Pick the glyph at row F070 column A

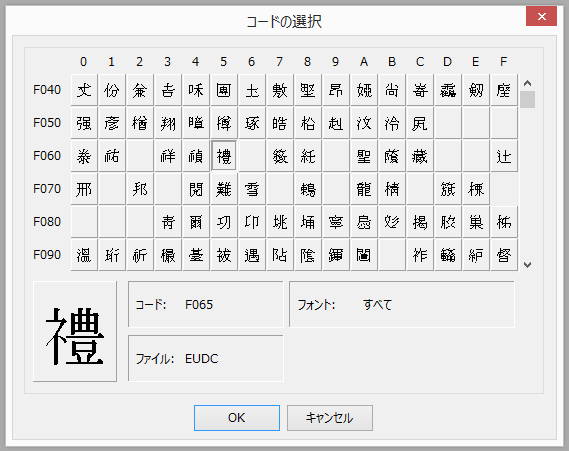click(364, 189)
